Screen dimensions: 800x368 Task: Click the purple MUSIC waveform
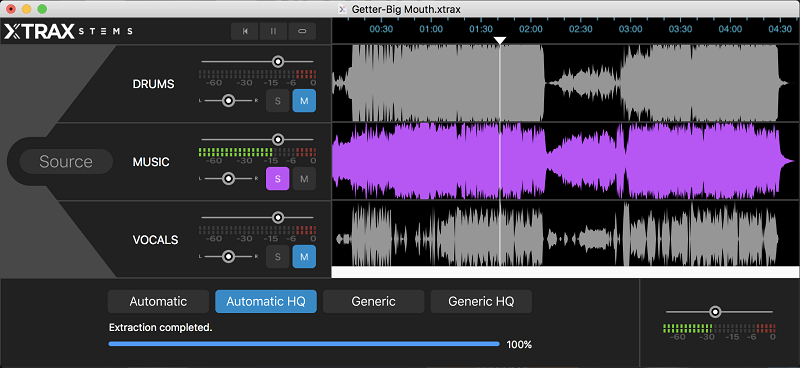565,161
